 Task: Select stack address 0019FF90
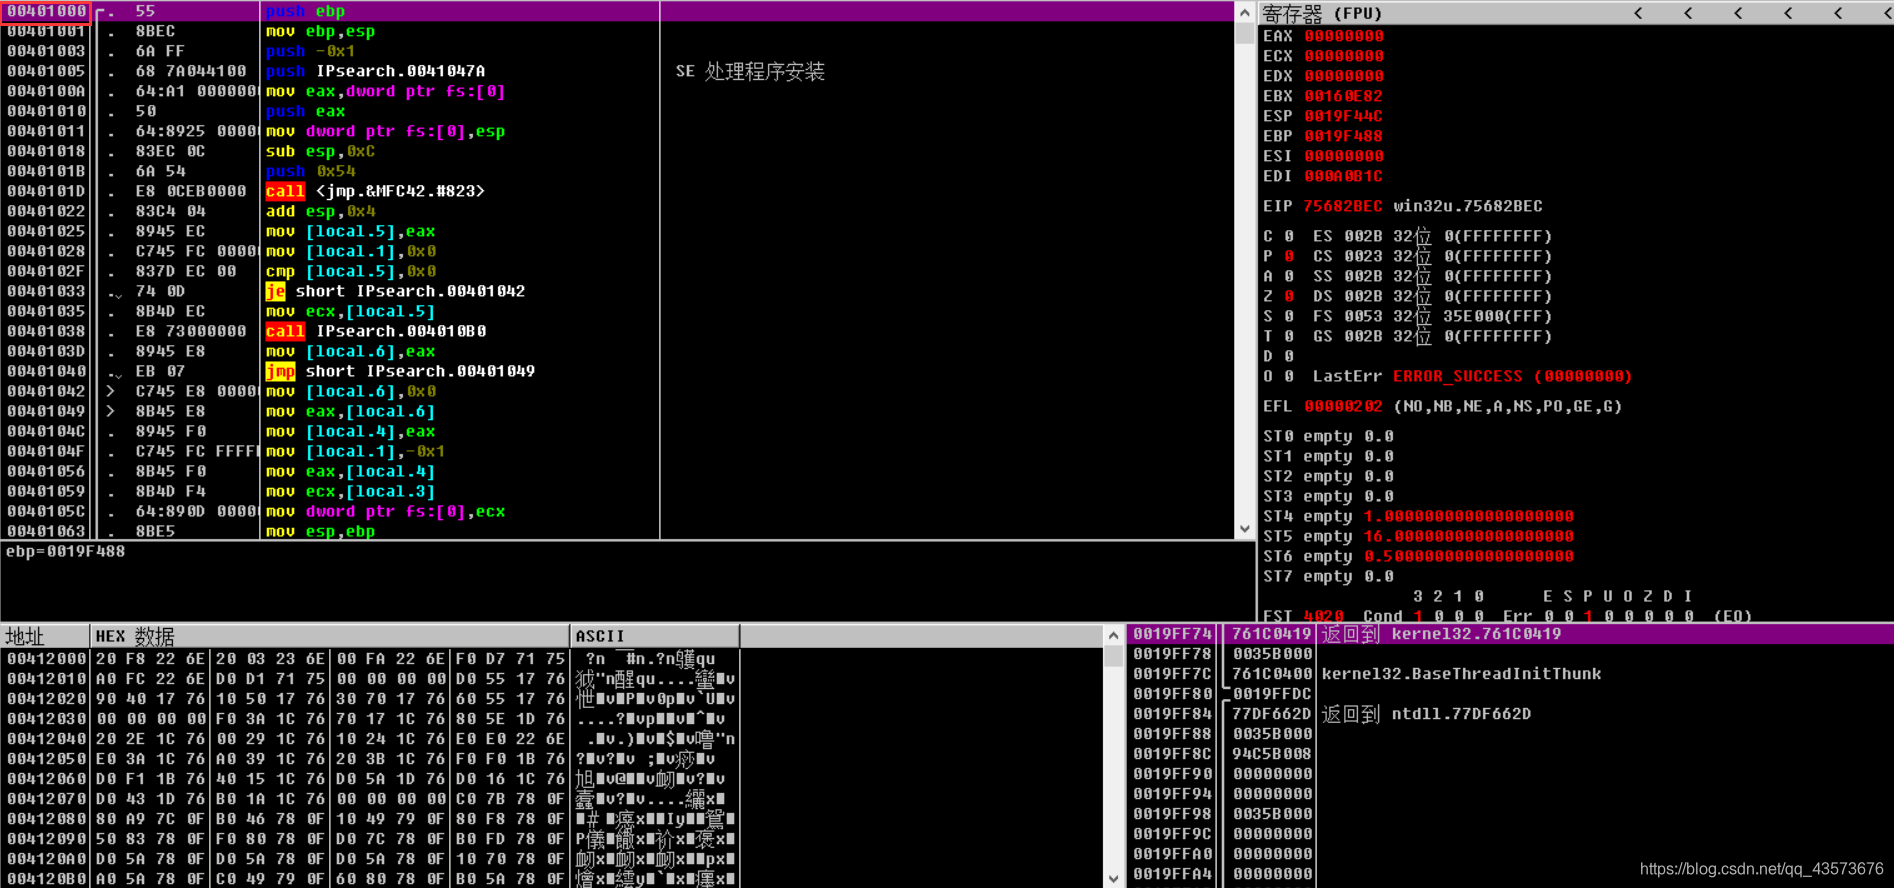coord(1172,774)
